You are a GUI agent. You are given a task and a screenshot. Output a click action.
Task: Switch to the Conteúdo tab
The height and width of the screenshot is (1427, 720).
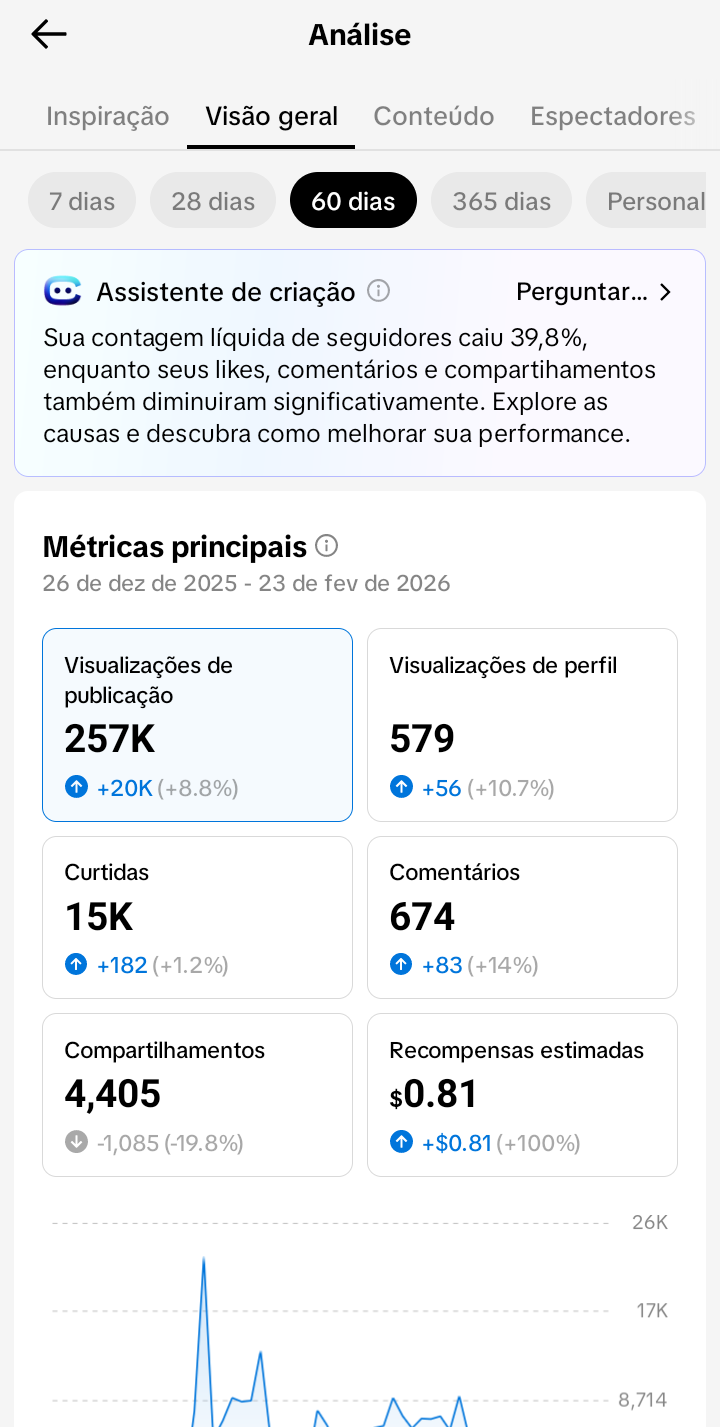click(434, 116)
